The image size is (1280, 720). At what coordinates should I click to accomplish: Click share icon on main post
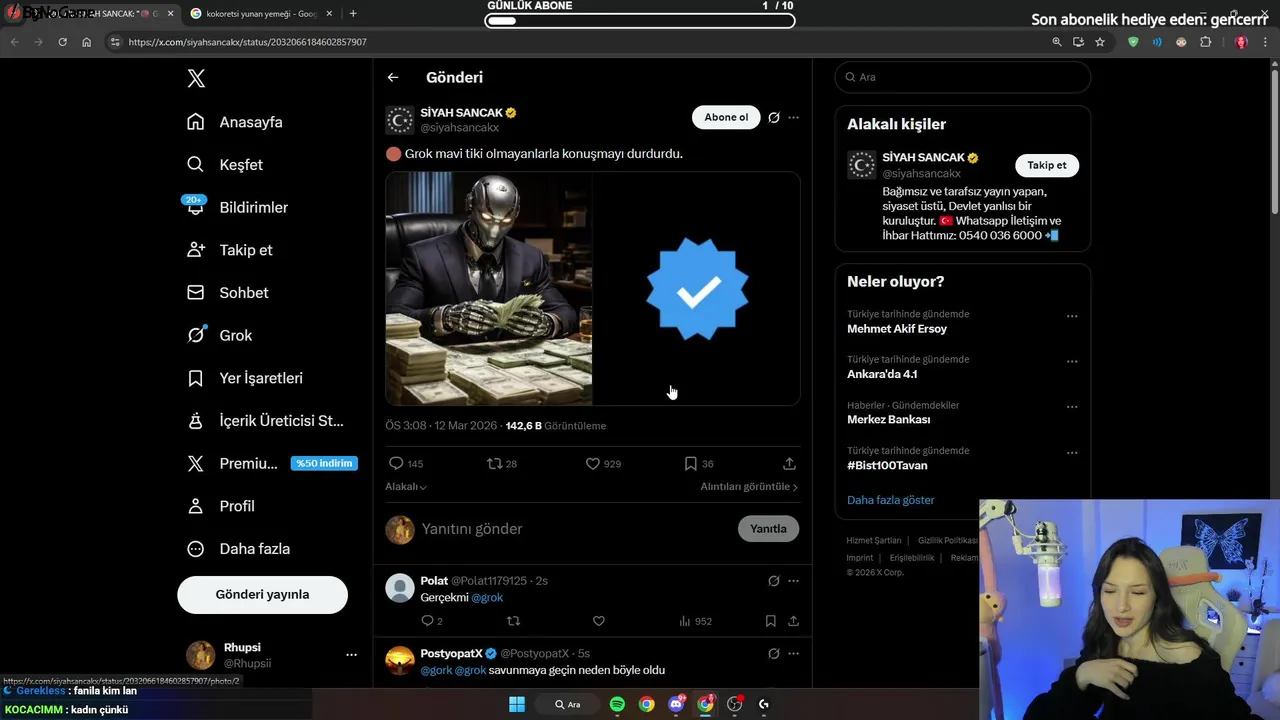789,464
